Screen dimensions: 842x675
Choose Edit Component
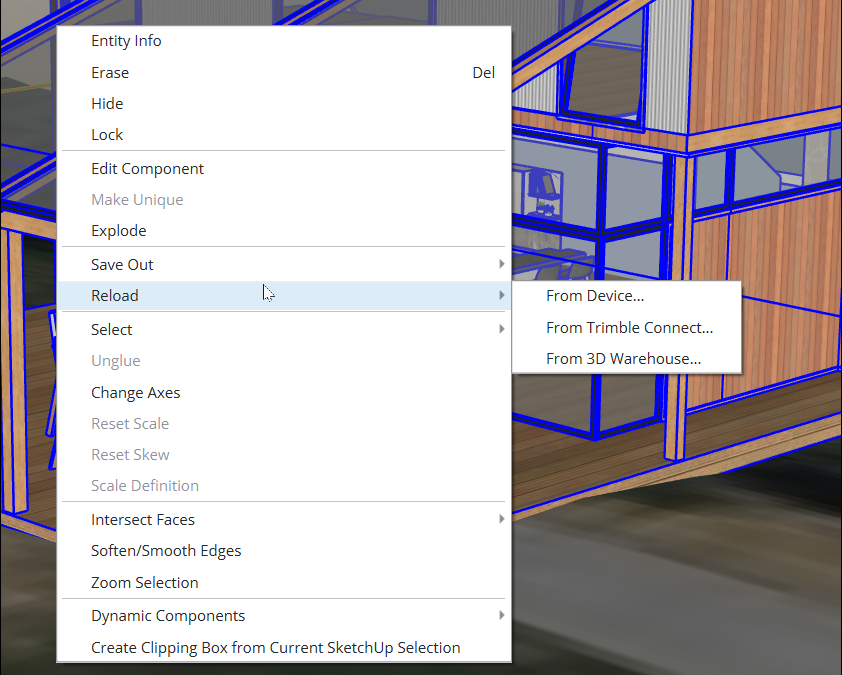(x=284, y=169)
